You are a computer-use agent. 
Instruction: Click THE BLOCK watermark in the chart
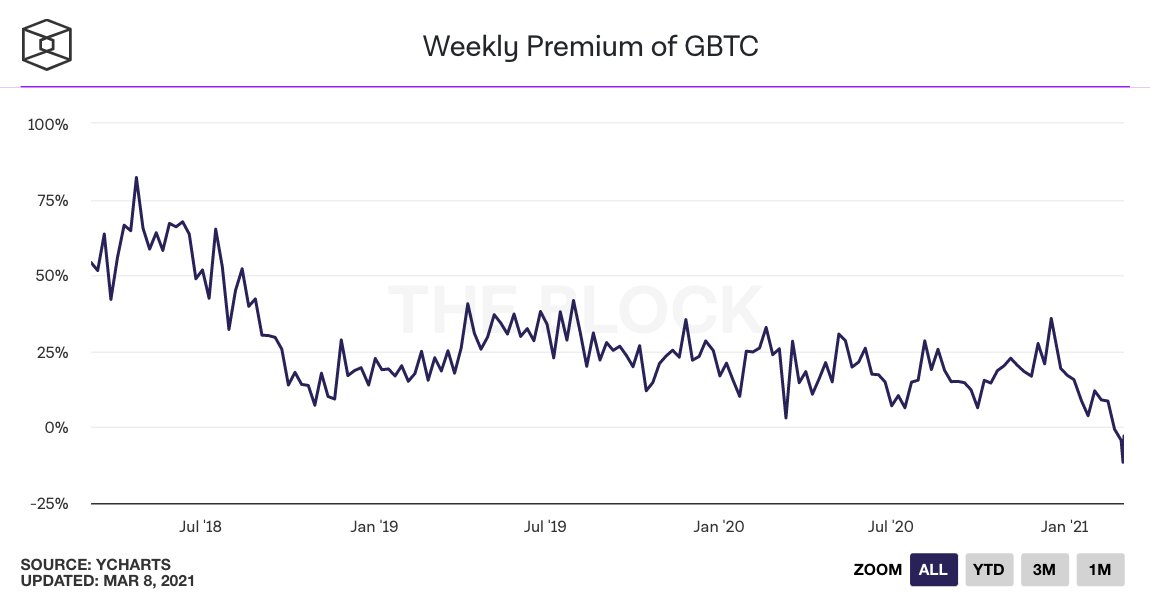coord(574,310)
